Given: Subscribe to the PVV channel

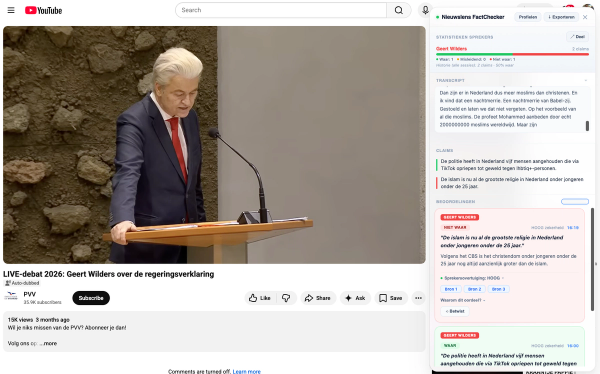Looking at the screenshot, I should coord(91,298).
